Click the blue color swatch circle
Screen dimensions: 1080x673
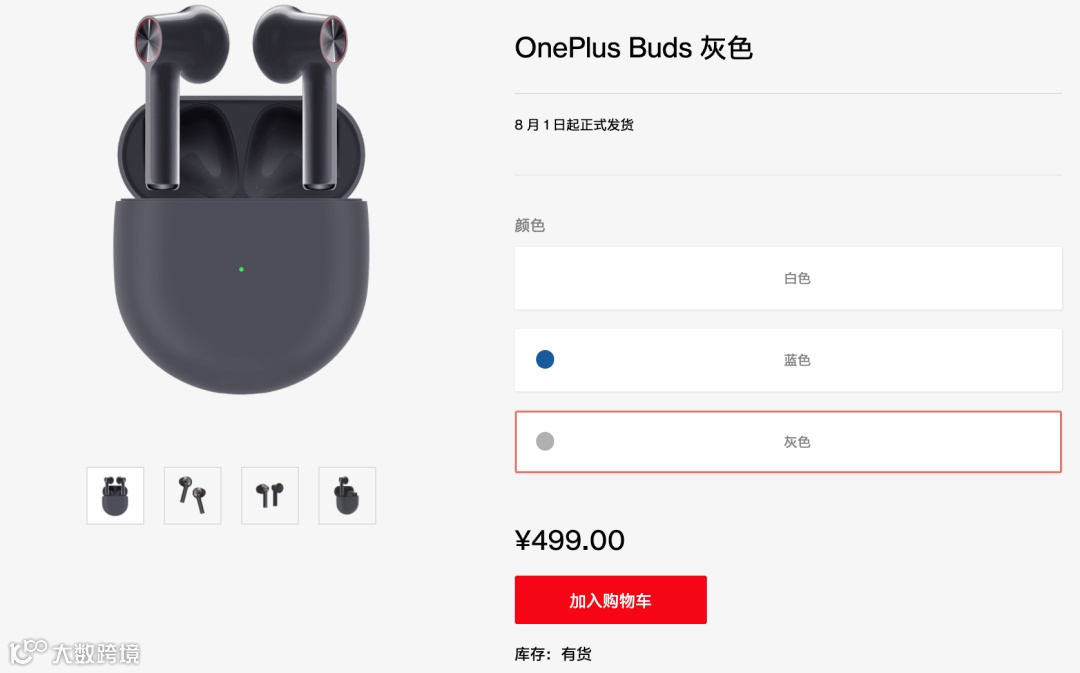(545, 360)
